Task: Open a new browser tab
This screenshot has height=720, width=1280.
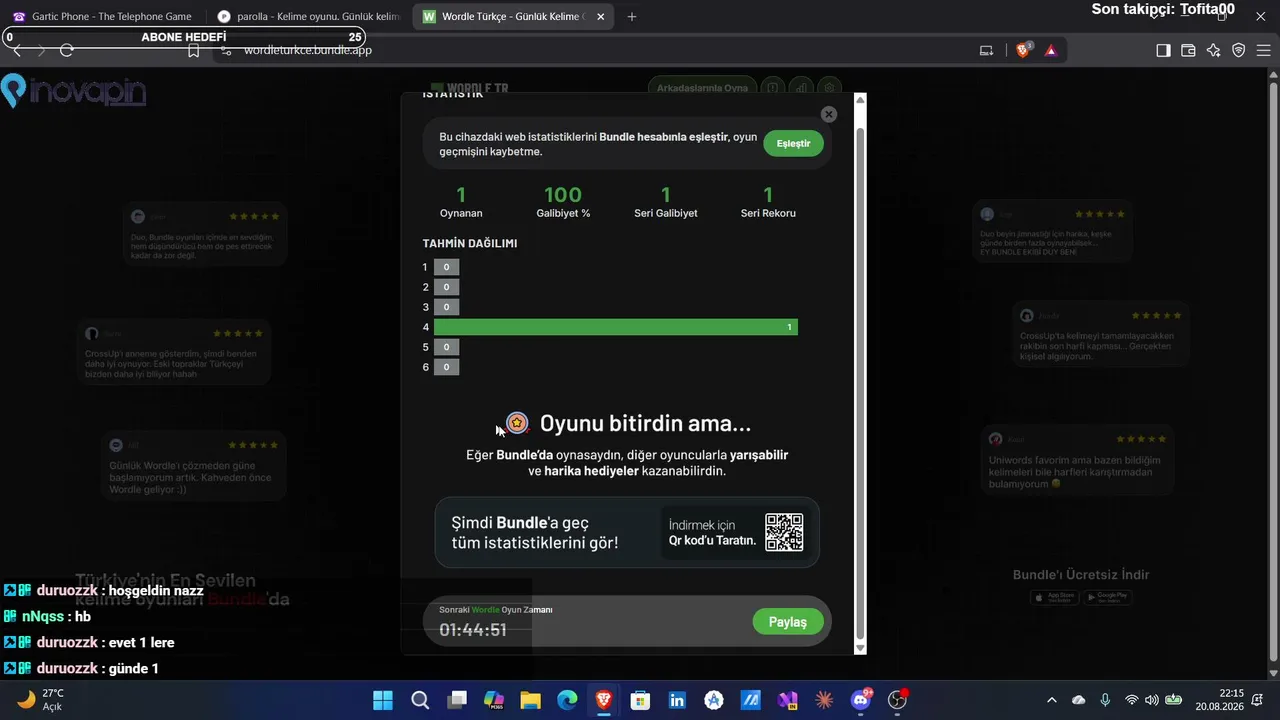Action: click(632, 16)
